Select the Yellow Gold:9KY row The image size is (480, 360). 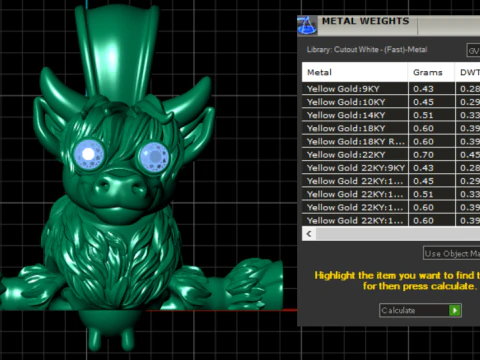click(391, 89)
